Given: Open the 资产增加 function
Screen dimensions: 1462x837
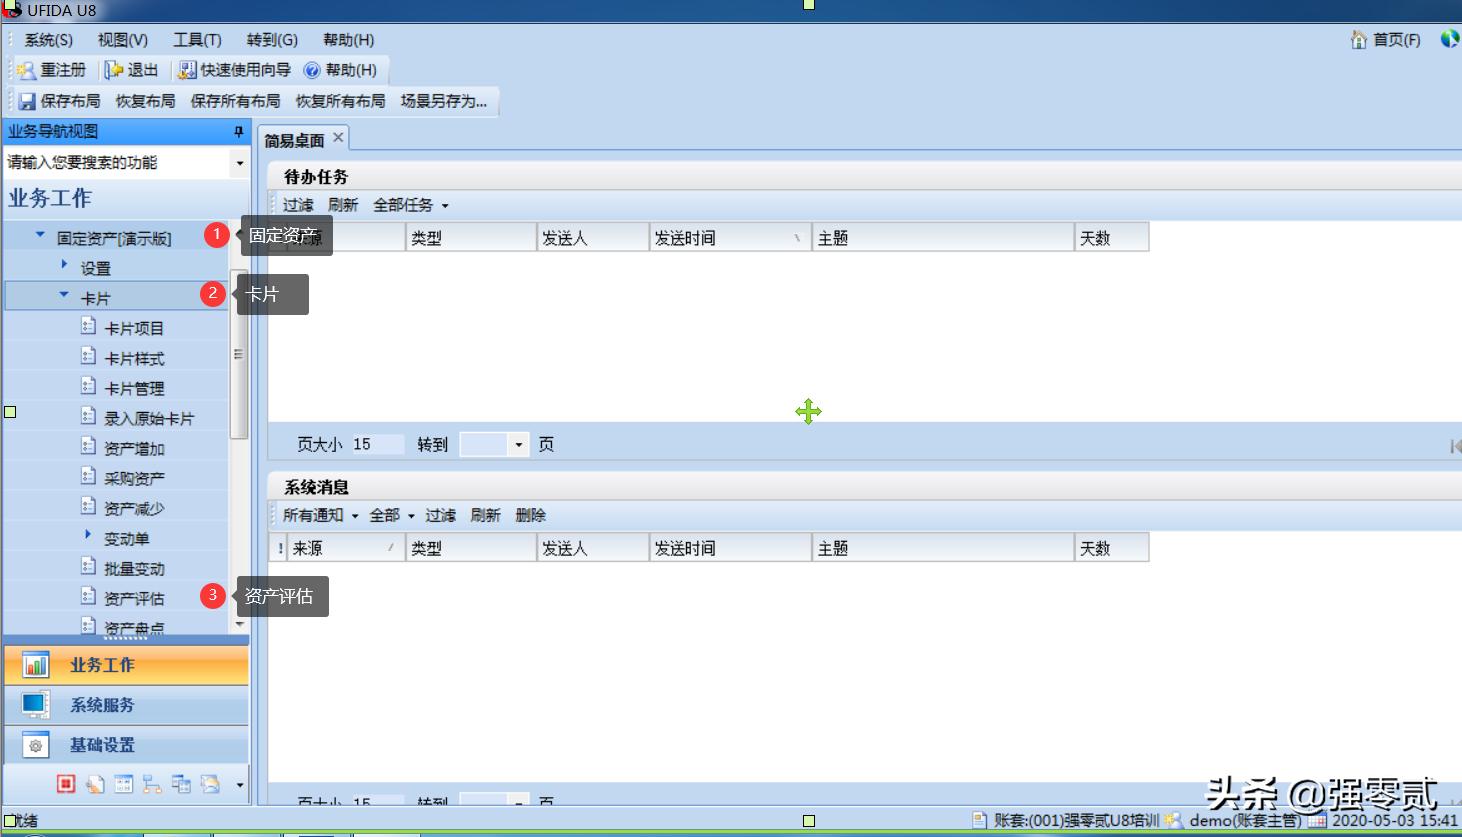Looking at the screenshot, I should pyautogui.click(x=132, y=447).
